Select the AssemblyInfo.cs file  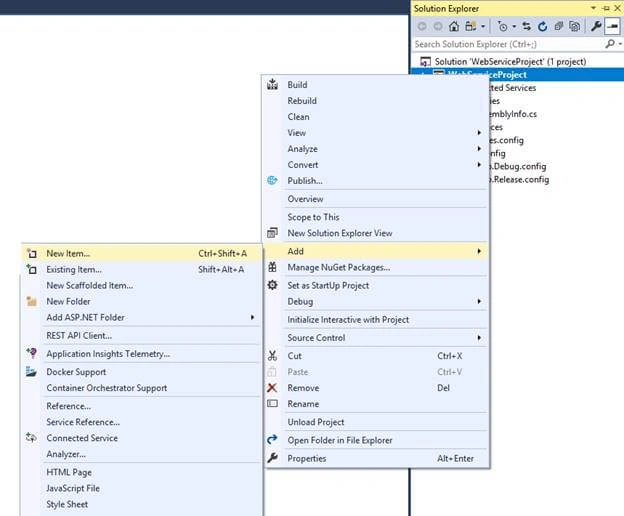point(513,114)
